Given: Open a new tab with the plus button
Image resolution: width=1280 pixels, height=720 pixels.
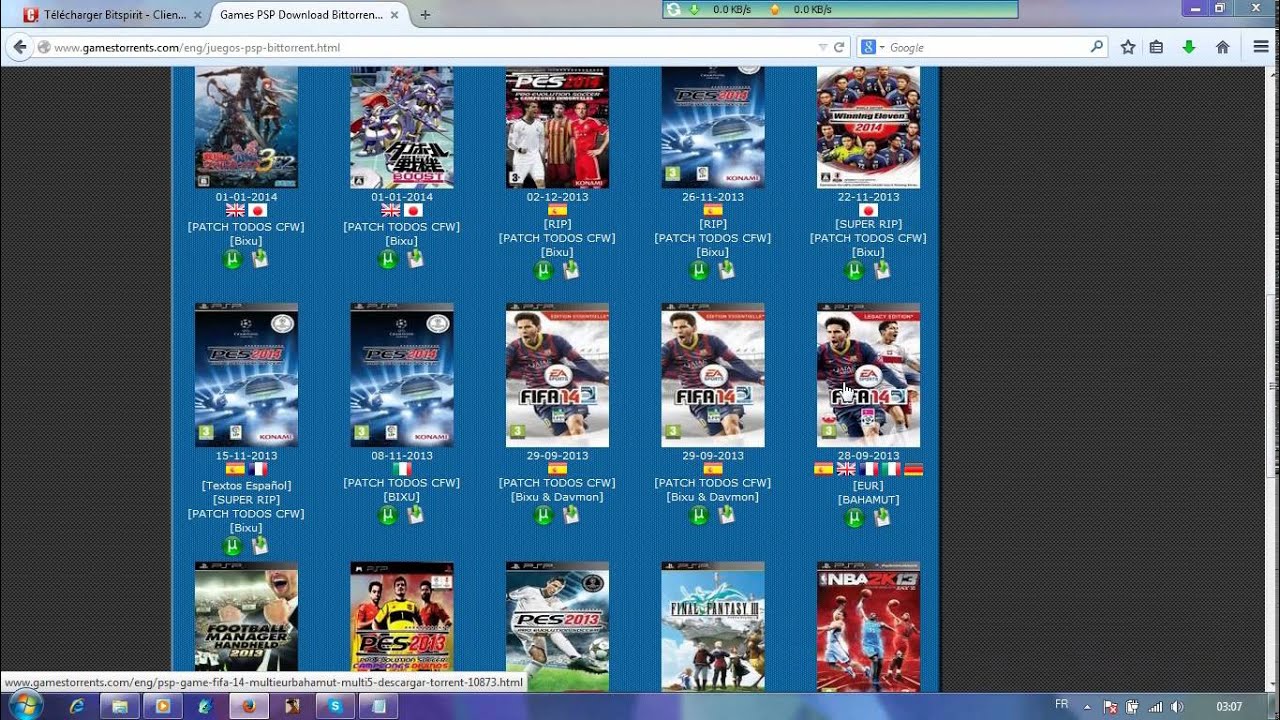Looking at the screenshot, I should click(x=425, y=15).
